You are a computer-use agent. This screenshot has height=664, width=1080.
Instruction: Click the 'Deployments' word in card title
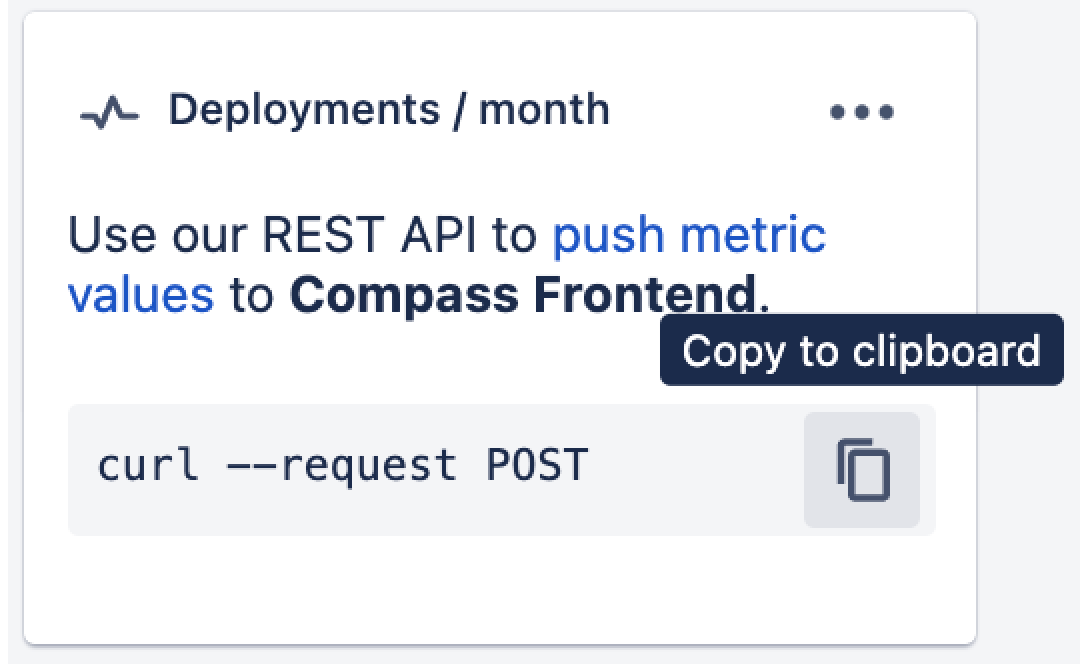point(304,109)
